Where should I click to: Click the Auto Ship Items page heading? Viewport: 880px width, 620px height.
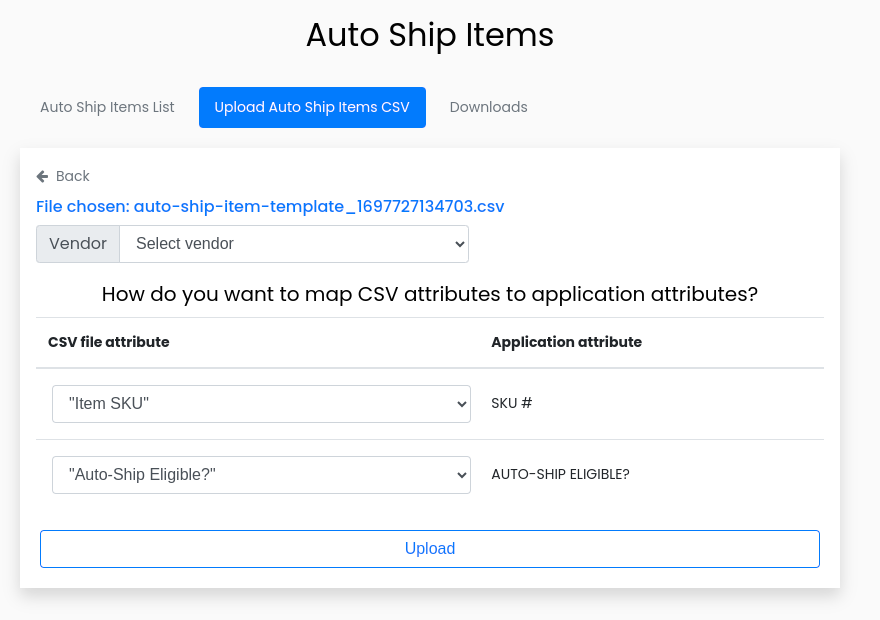click(430, 35)
